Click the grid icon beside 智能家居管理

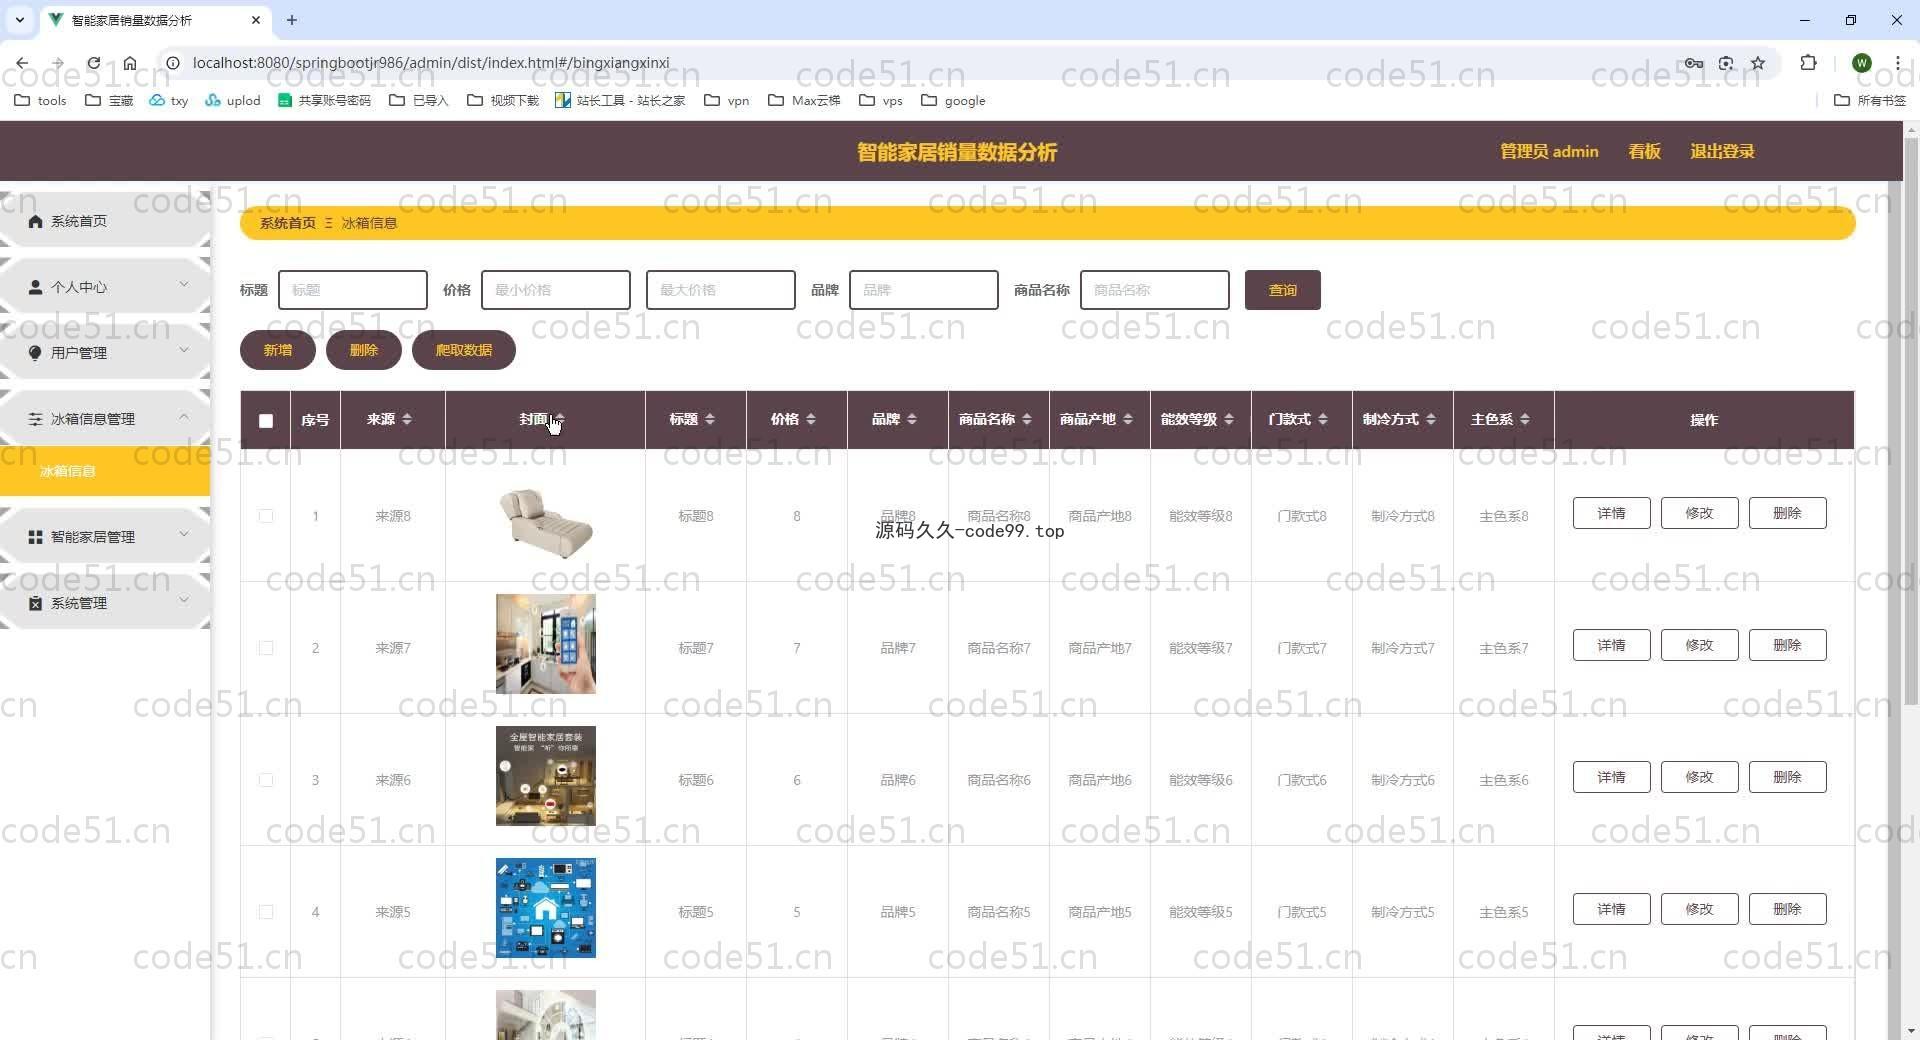click(35, 537)
